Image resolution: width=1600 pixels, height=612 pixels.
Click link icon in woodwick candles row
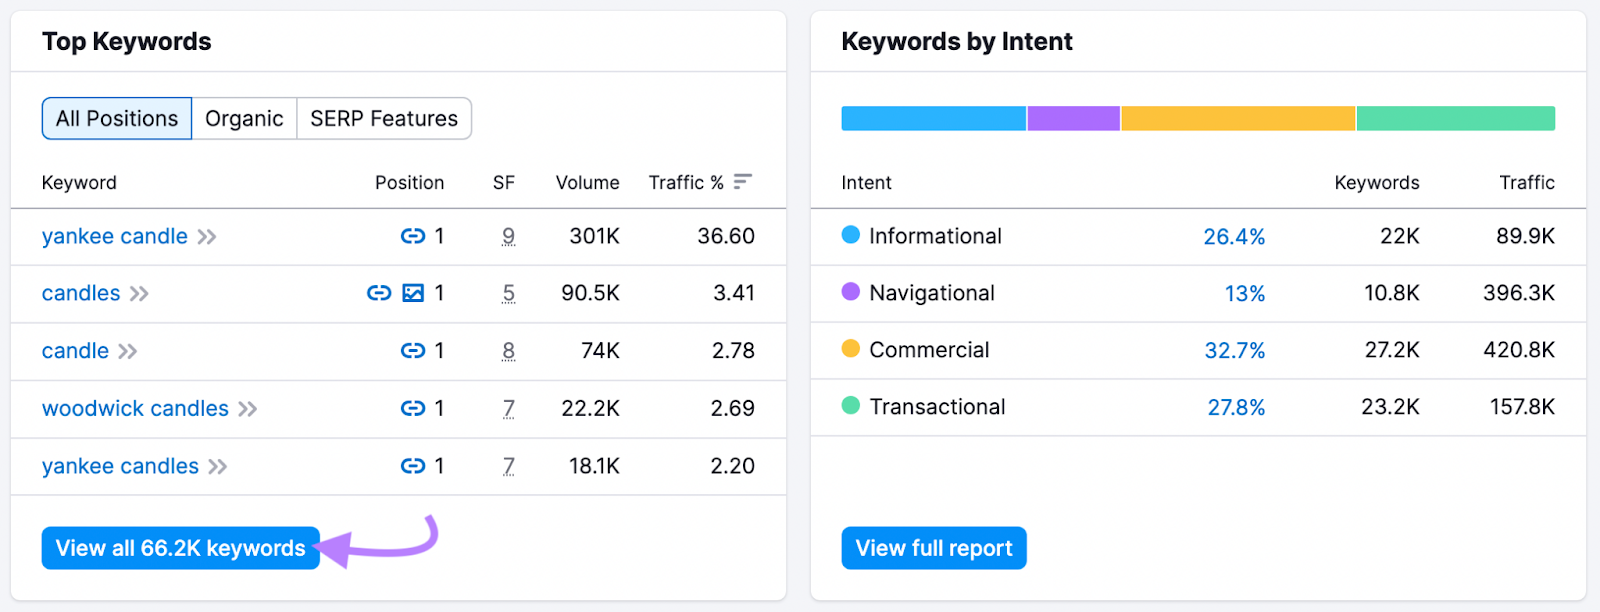412,408
